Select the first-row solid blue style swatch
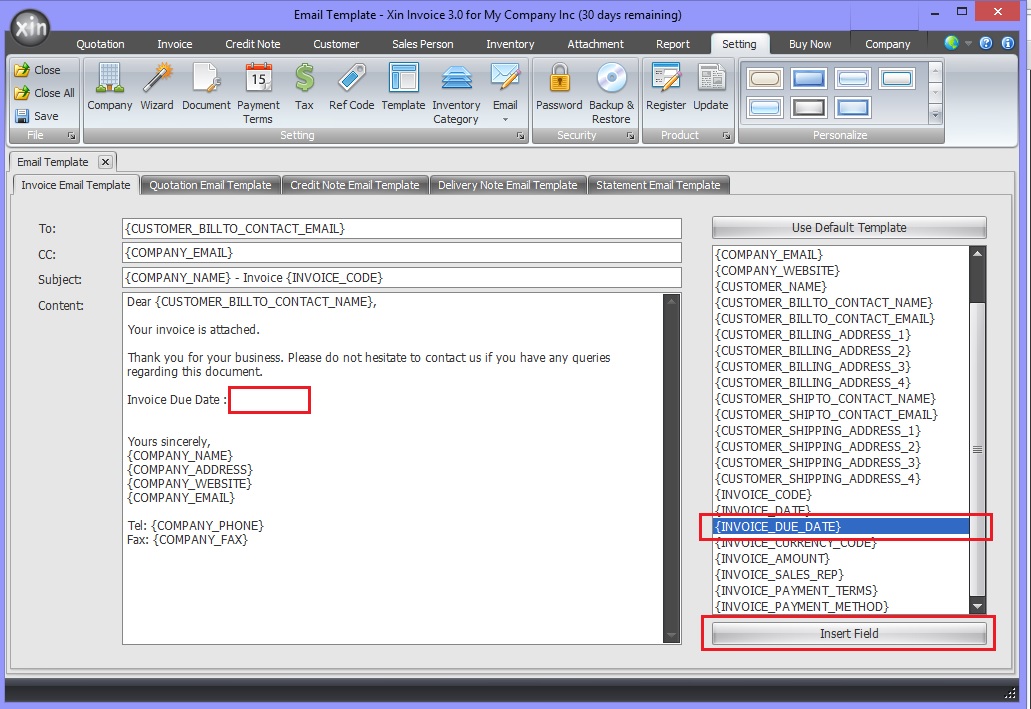Image resolution: width=1031 pixels, height=709 pixels. point(809,79)
